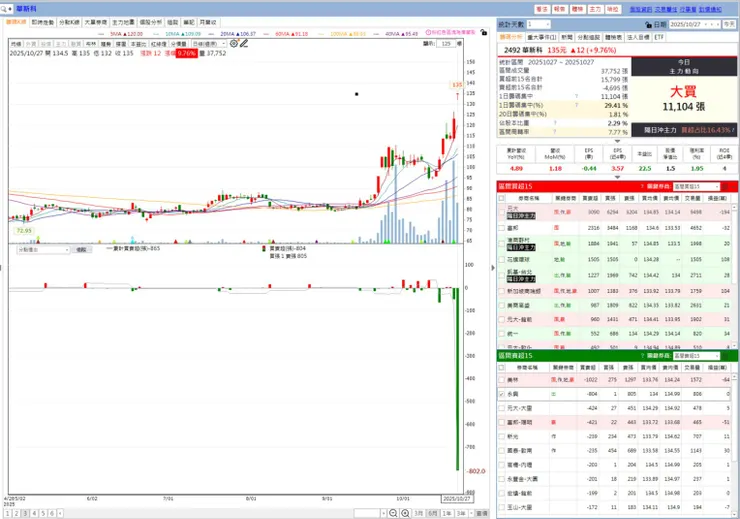The height and width of the screenshot is (519, 740).
Task: Zoom in the chart with plus magnifier
Action: tap(405, 513)
